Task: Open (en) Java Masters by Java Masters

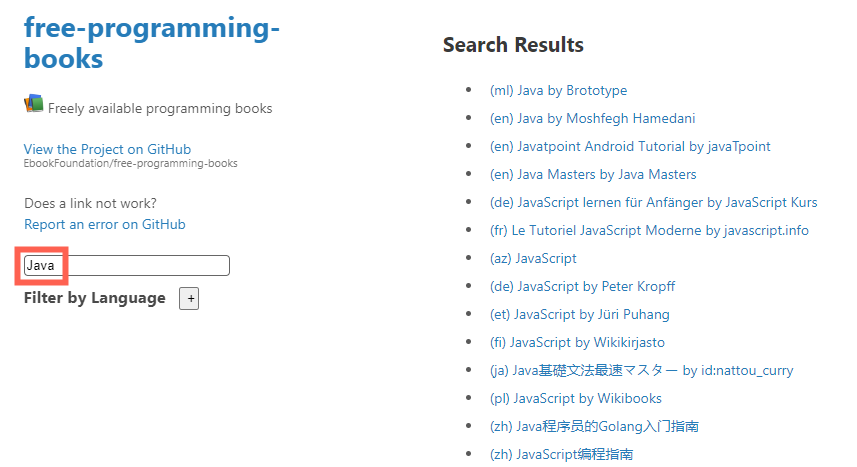Action: tap(593, 174)
